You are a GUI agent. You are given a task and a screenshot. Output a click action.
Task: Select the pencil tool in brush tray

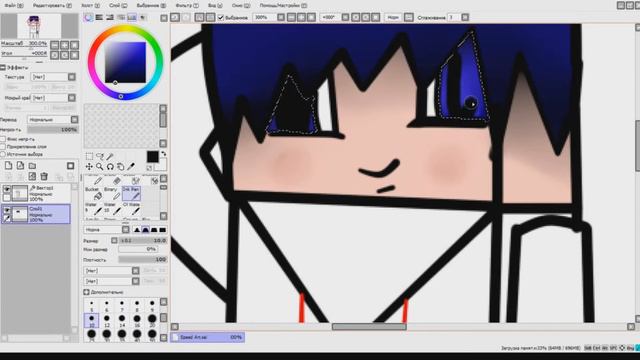click(98, 181)
